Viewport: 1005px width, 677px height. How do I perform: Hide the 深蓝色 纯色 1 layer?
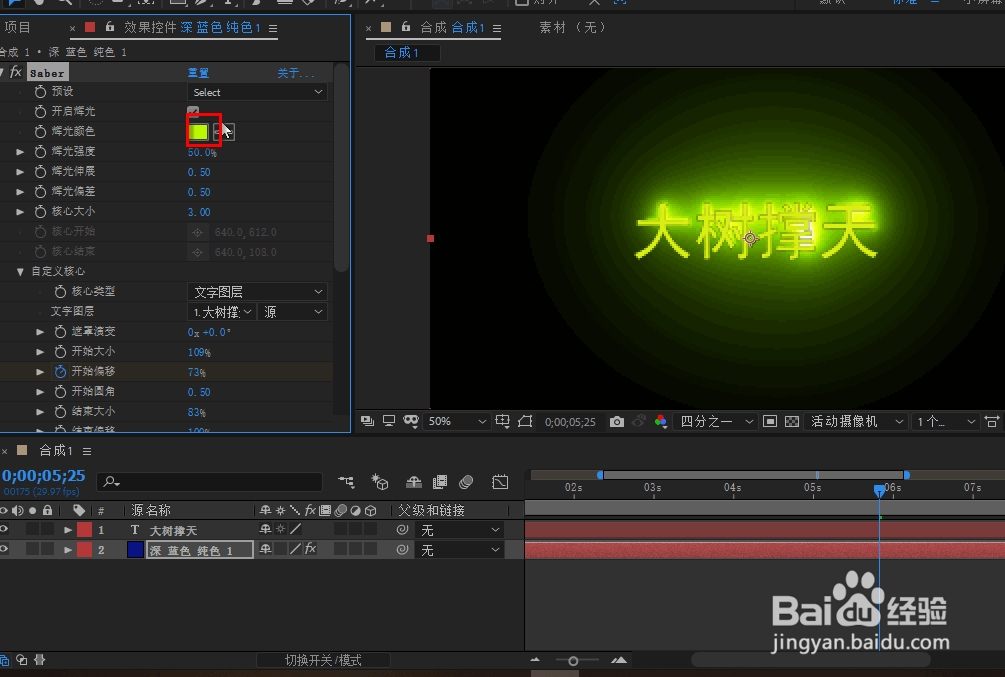click(4, 549)
